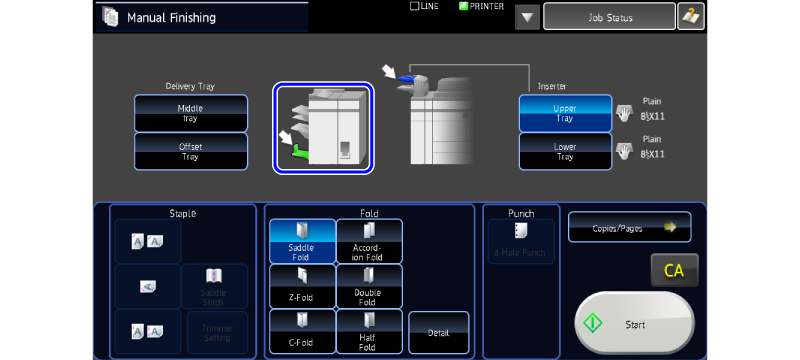
Task: Tap the green Start button
Action: click(635, 324)
